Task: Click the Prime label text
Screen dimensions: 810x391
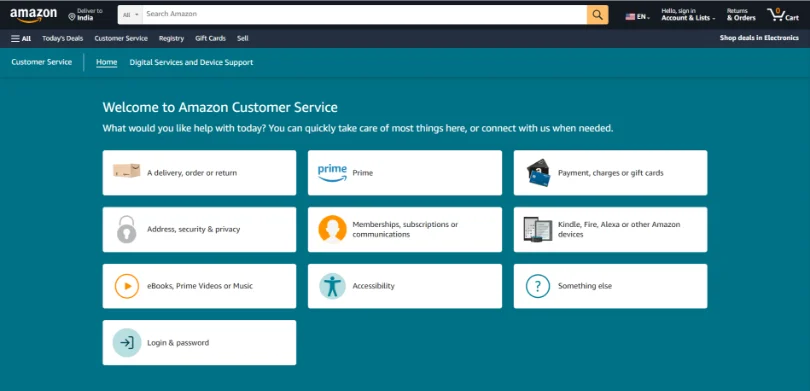Action: coord(362,173)
